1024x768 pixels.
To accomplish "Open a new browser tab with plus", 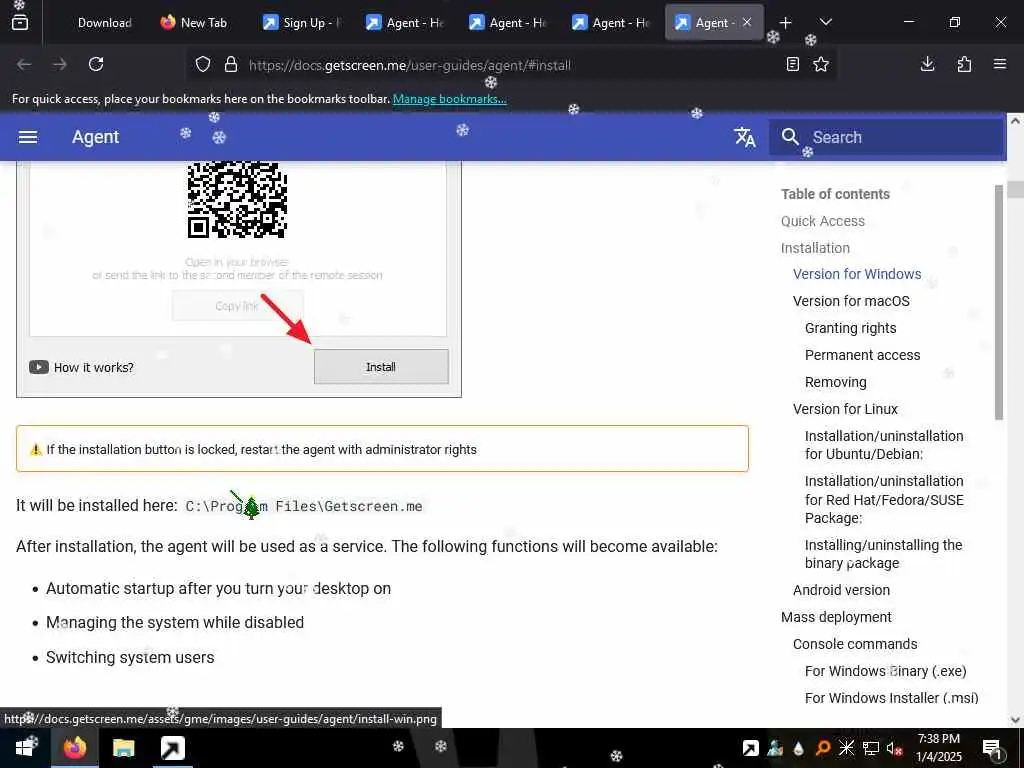I will [x=786, y=23].
